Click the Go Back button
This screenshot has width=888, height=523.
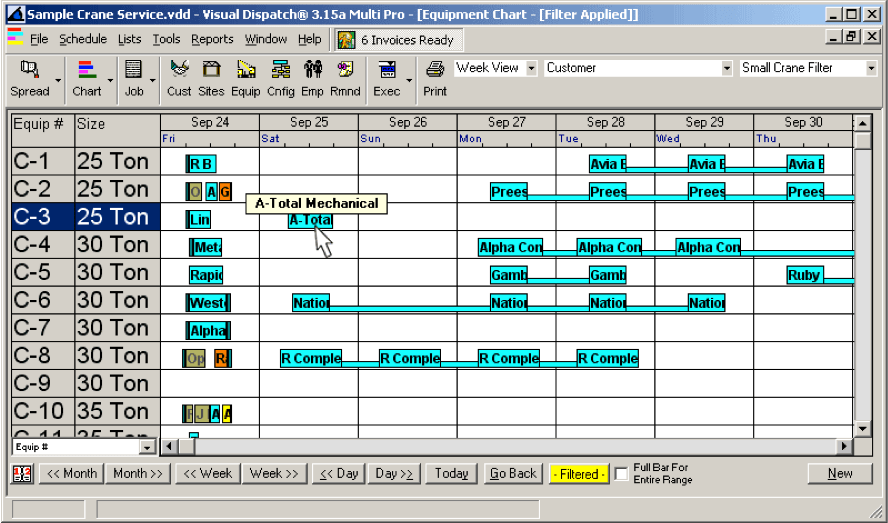513,474
